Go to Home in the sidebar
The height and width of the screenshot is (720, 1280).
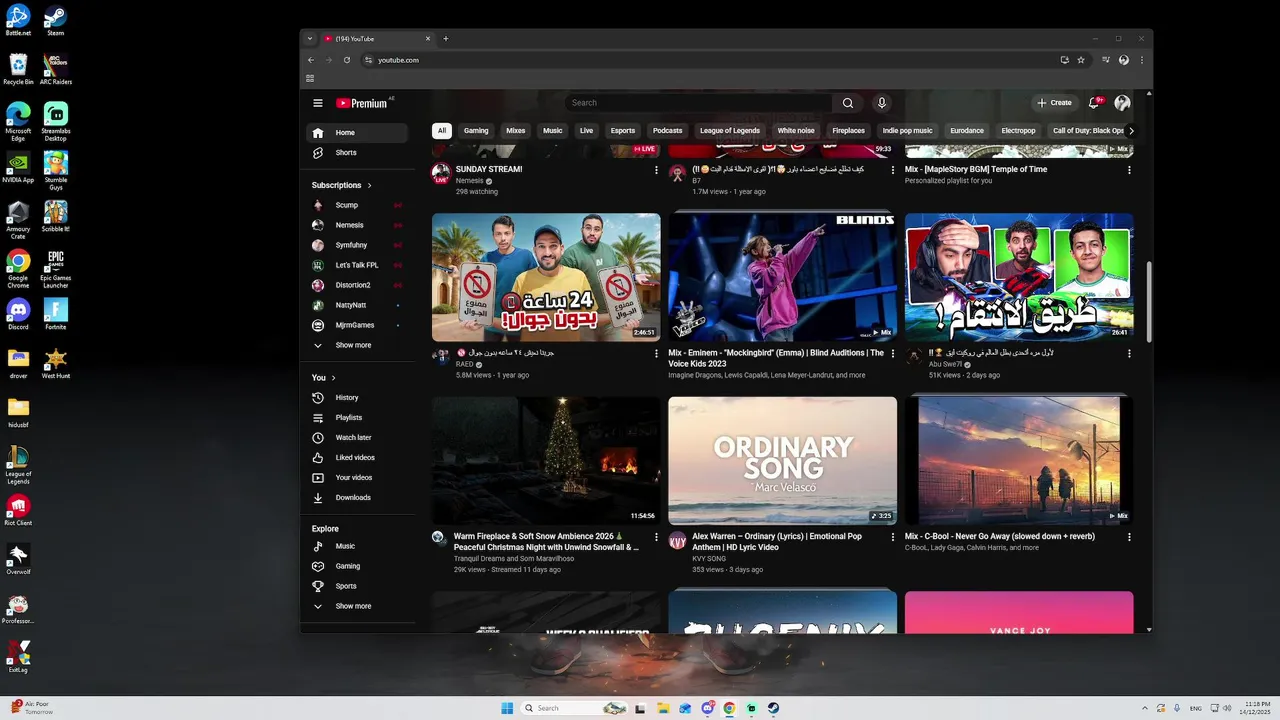pos(357,133)
